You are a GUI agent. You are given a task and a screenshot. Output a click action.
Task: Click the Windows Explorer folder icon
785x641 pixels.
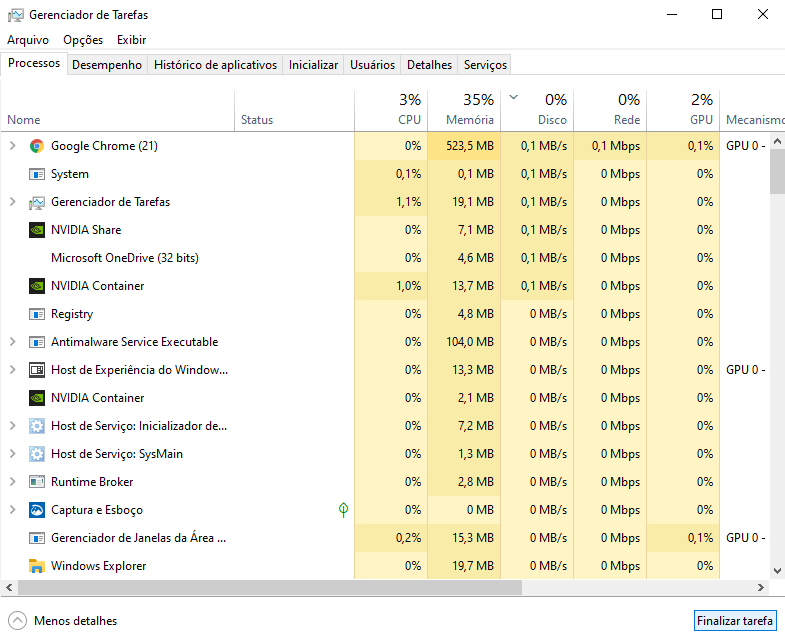pos(37,566)
